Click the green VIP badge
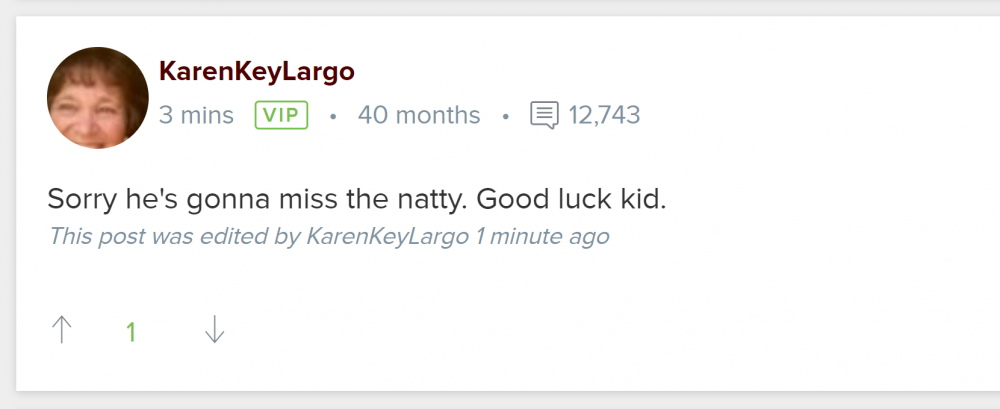The image size is (1000, 409). (x=282, y=115)
